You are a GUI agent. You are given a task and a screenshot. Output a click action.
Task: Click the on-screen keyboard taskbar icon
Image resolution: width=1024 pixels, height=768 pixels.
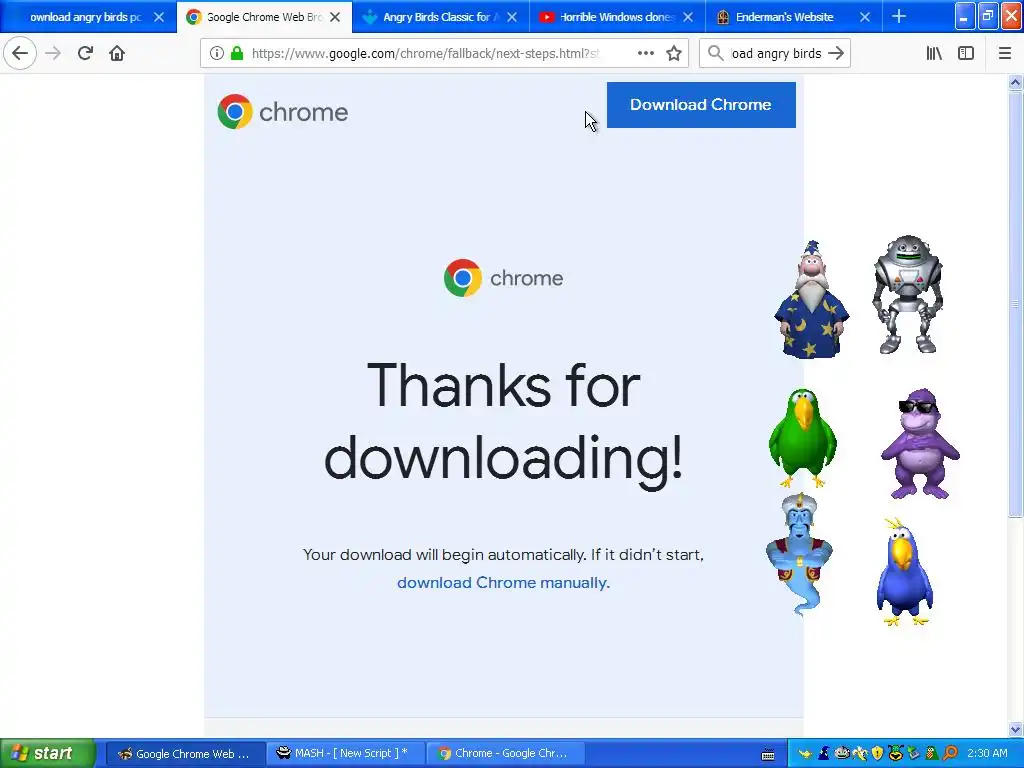point(768,754)
